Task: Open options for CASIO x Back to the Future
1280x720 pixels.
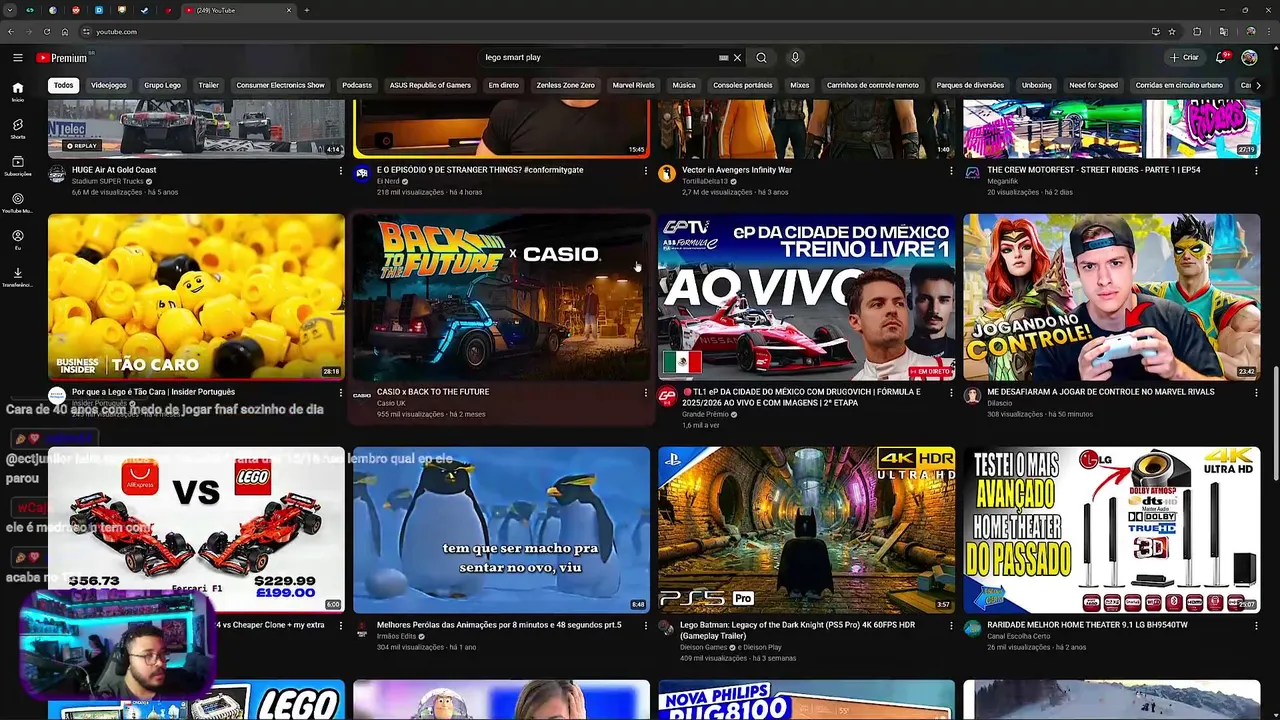Action: pyautogui.click(x=645, y=393)
